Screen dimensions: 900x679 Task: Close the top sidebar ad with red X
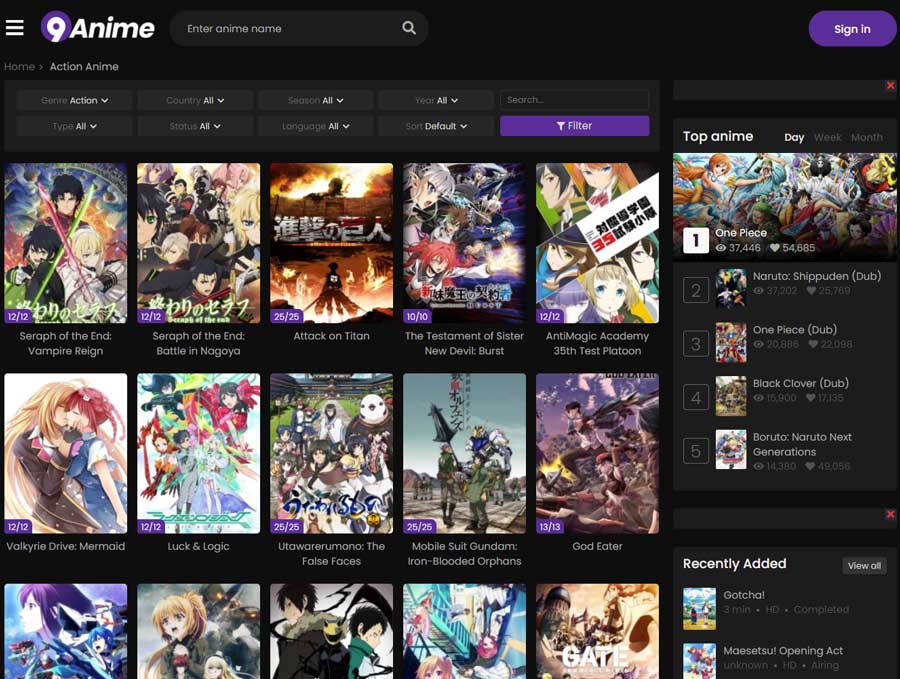(890, 86)
